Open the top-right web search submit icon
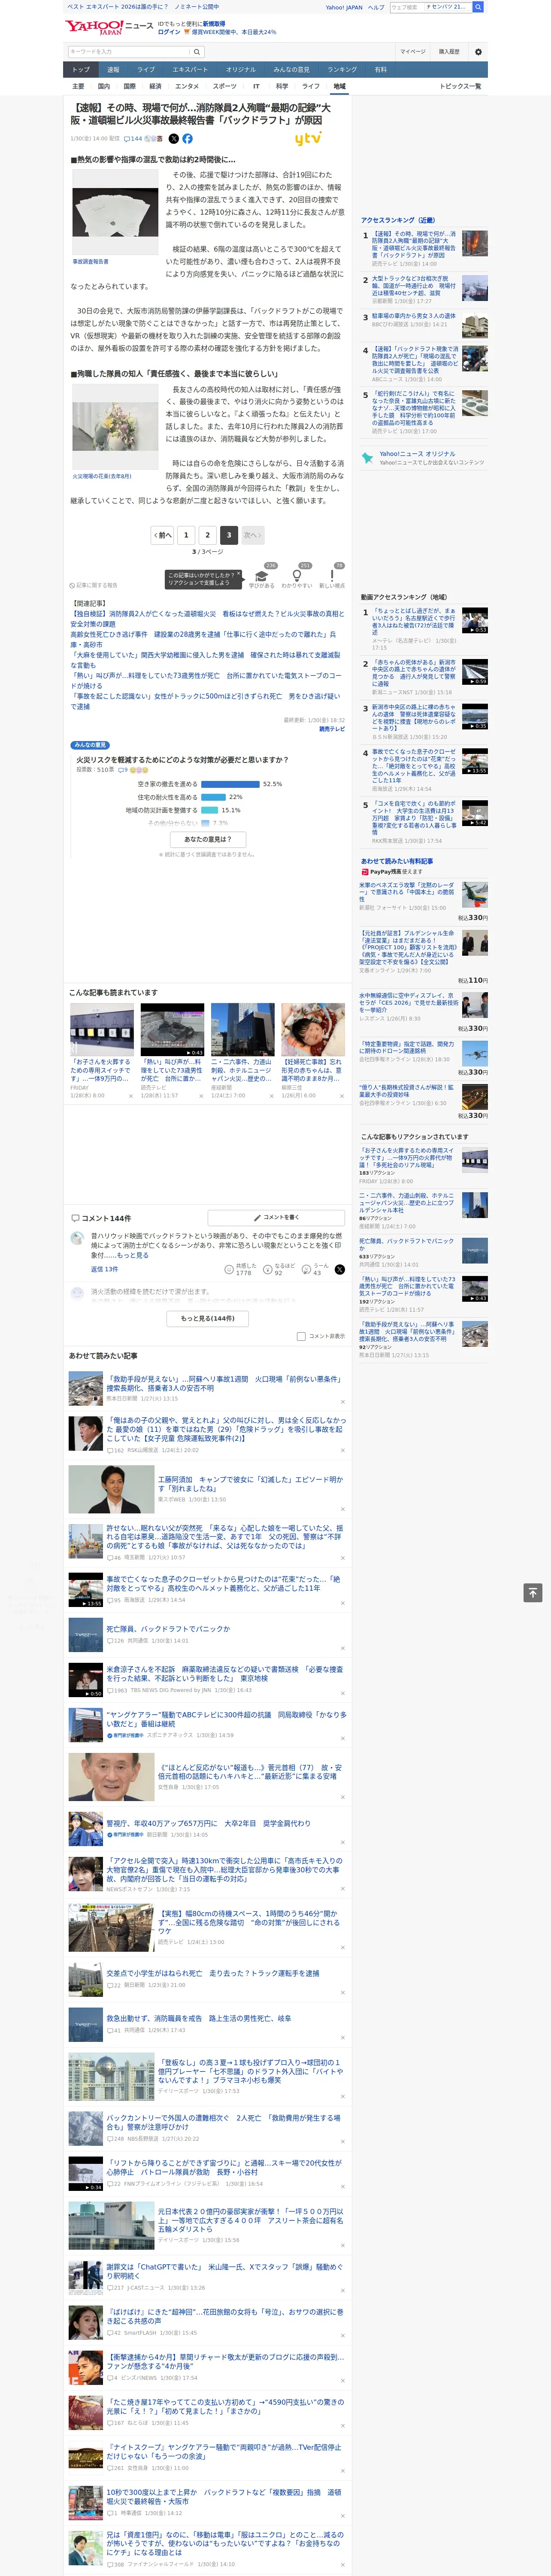Image resolution: width=551 pixels, height=2576 pixels. pos(478,7)
